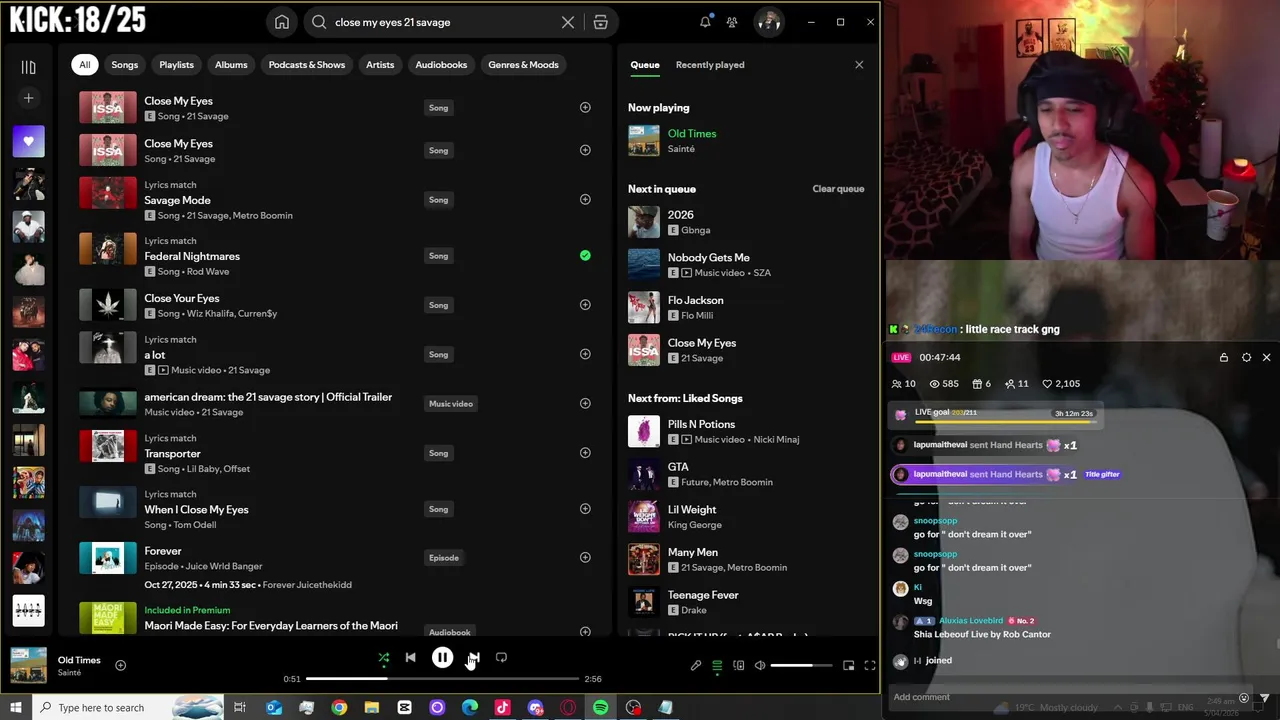The image size is (1280, 720).
Task: Open emoji picker in chat overlay
Action: click(1244, 698)
